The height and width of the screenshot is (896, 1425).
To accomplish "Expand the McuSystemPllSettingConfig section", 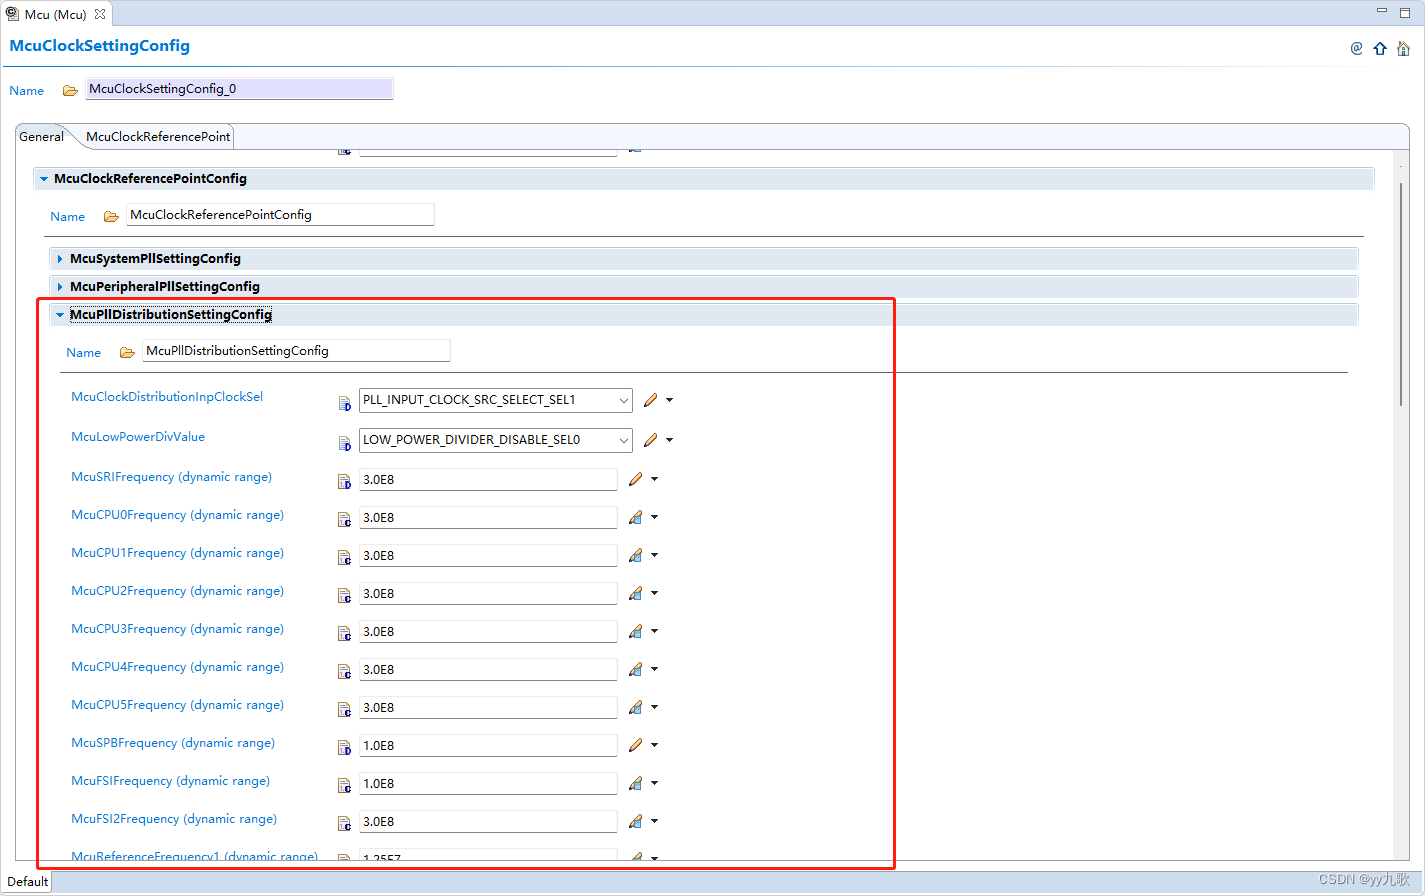I will (60, 259).
